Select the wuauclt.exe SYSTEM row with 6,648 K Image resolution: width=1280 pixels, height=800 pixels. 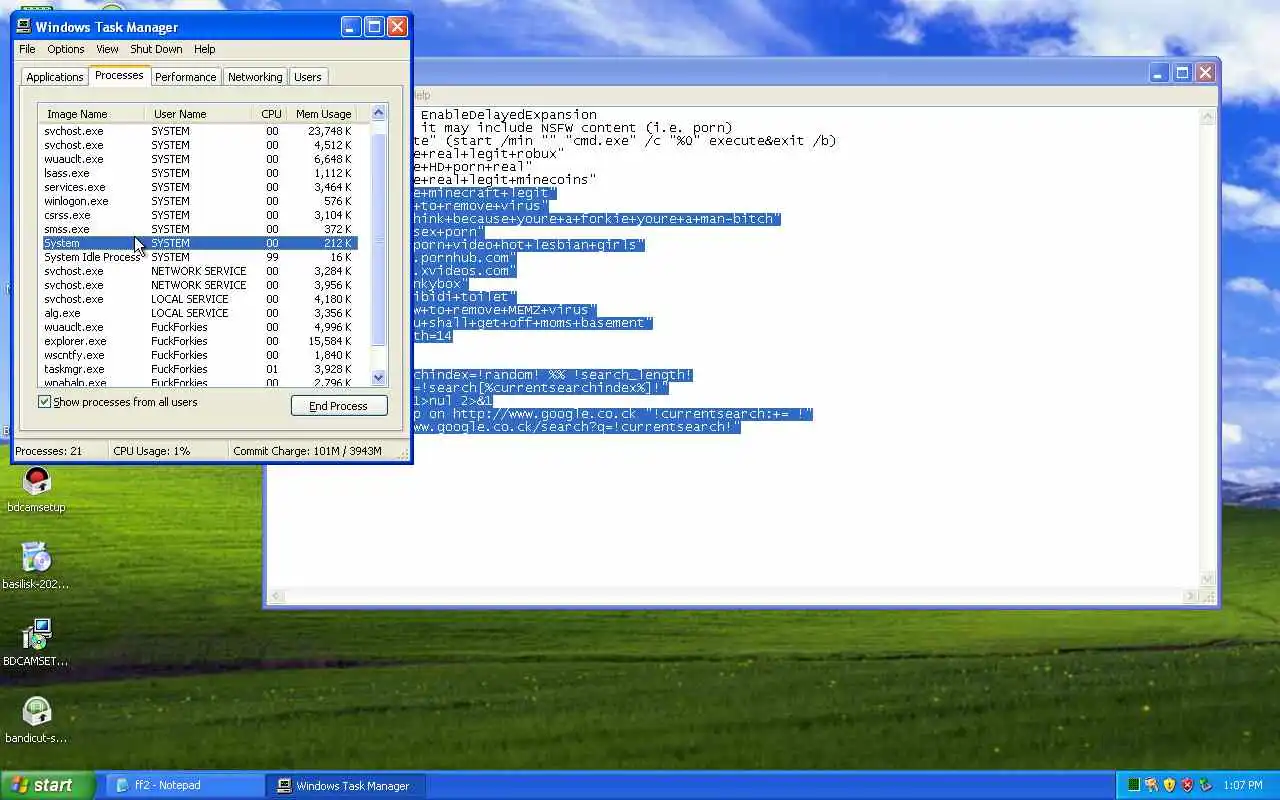click(x=198, y=159)
